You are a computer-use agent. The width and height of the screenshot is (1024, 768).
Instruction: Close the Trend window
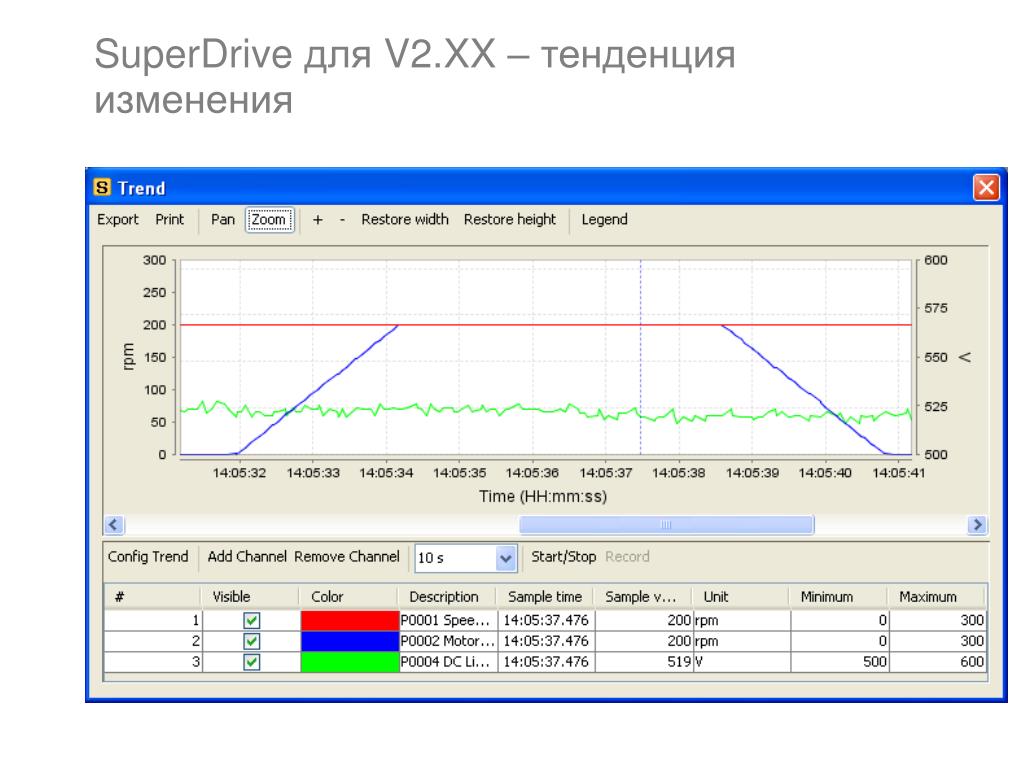pos(985,187)
